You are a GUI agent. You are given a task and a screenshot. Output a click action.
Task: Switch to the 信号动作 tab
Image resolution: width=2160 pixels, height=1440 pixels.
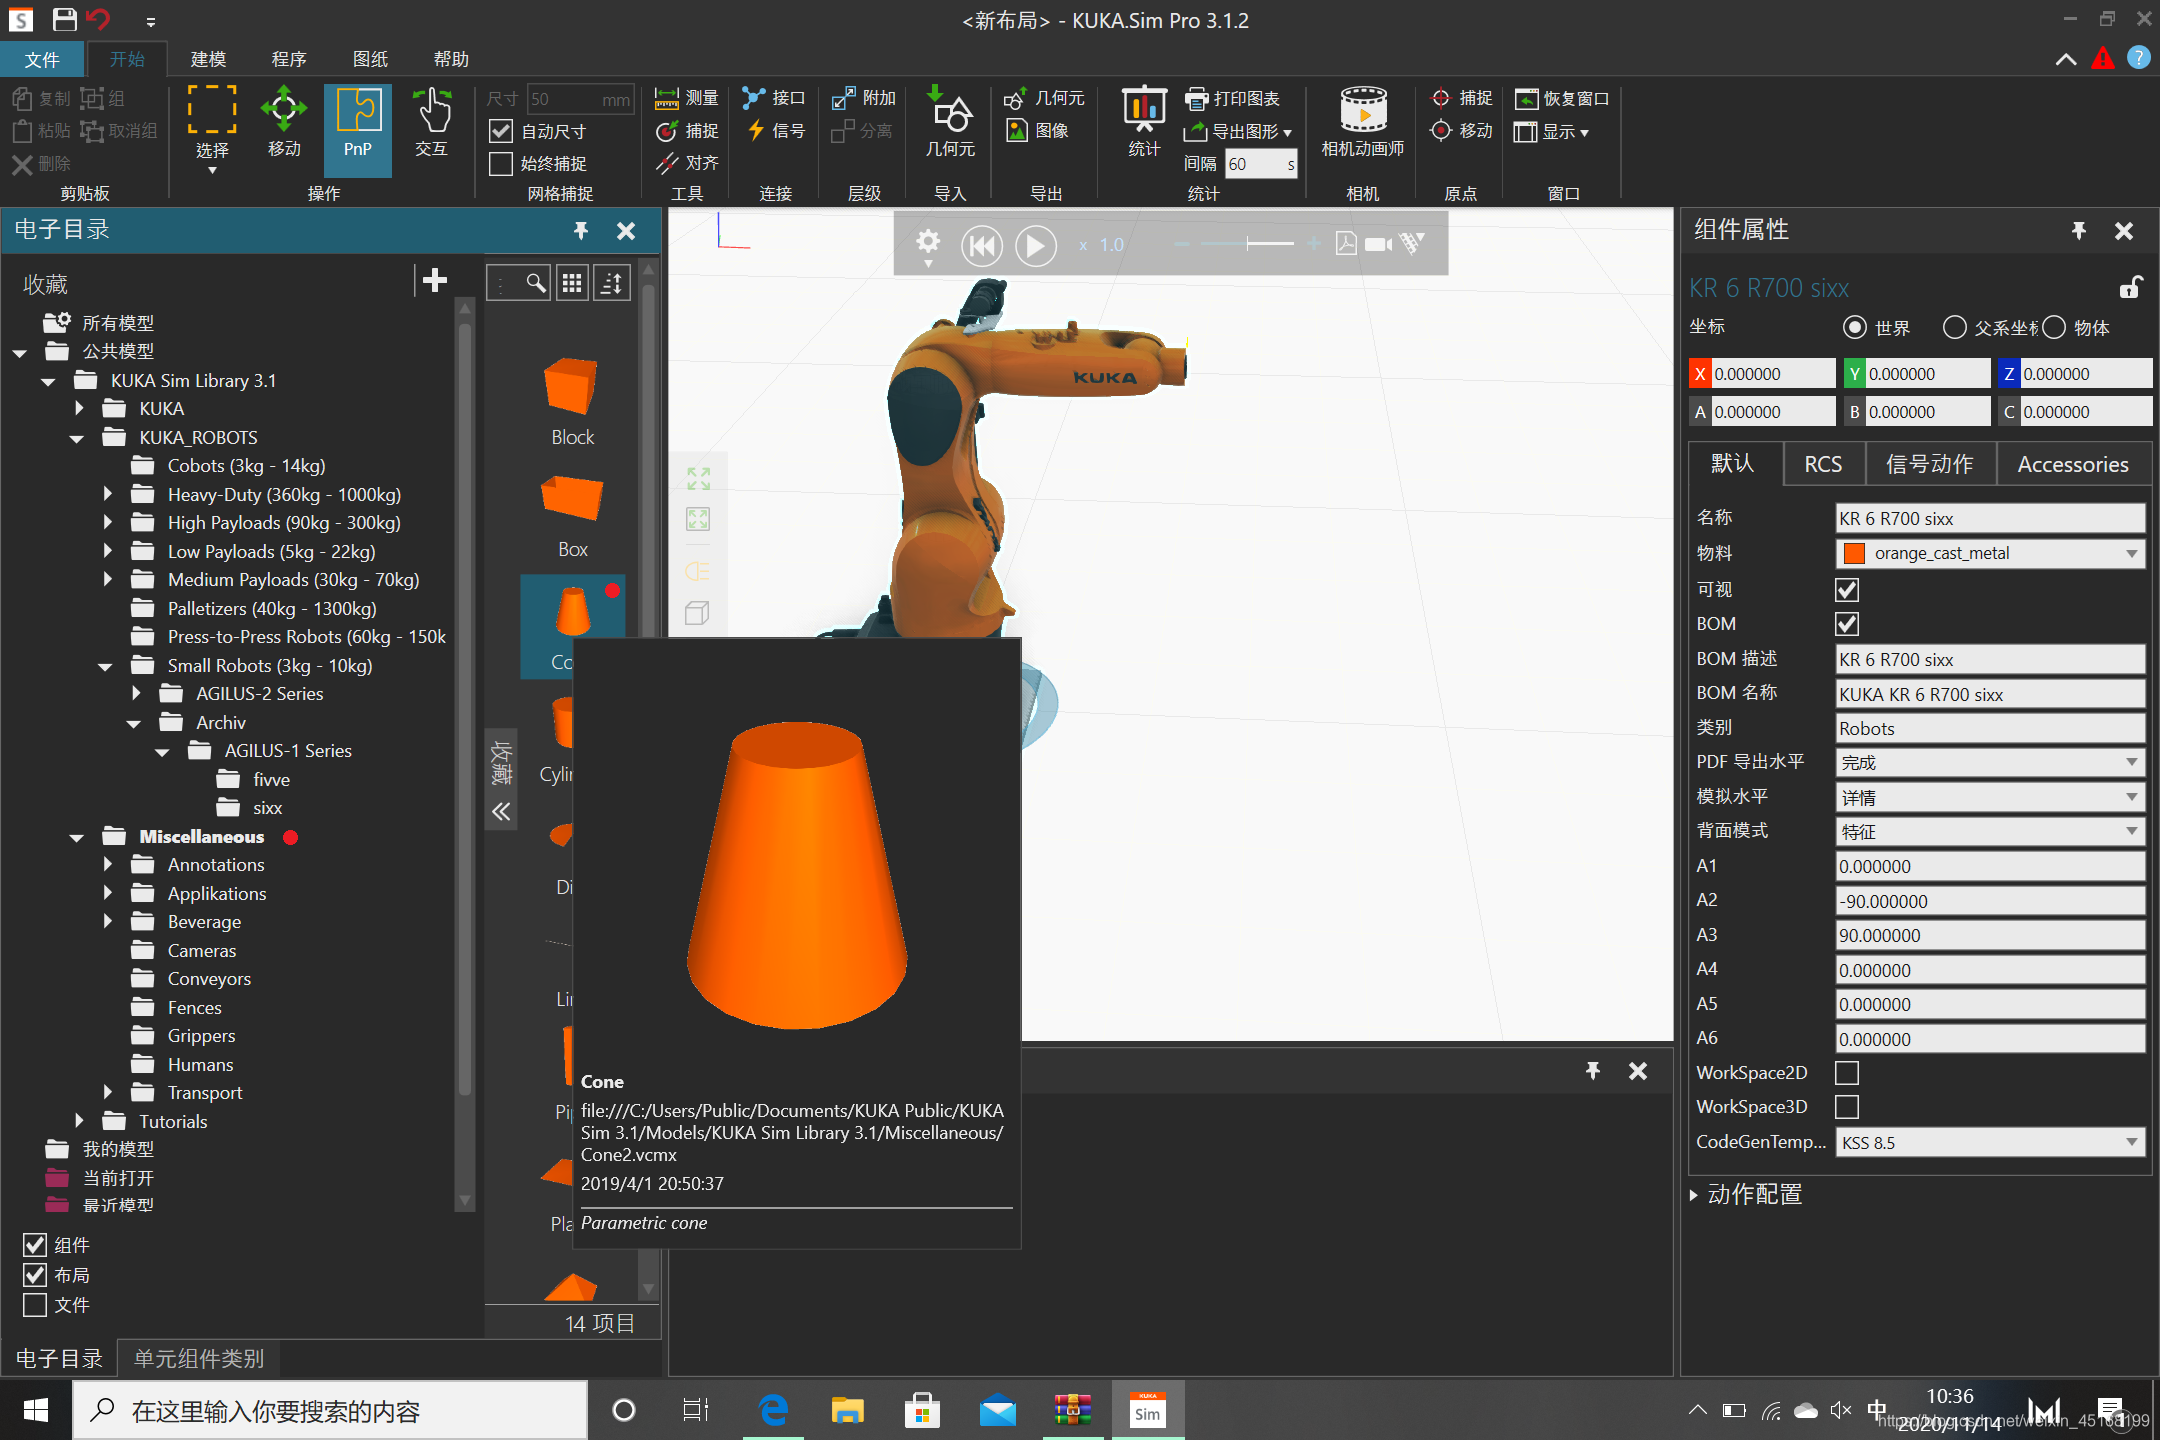tap(1929, 464)
